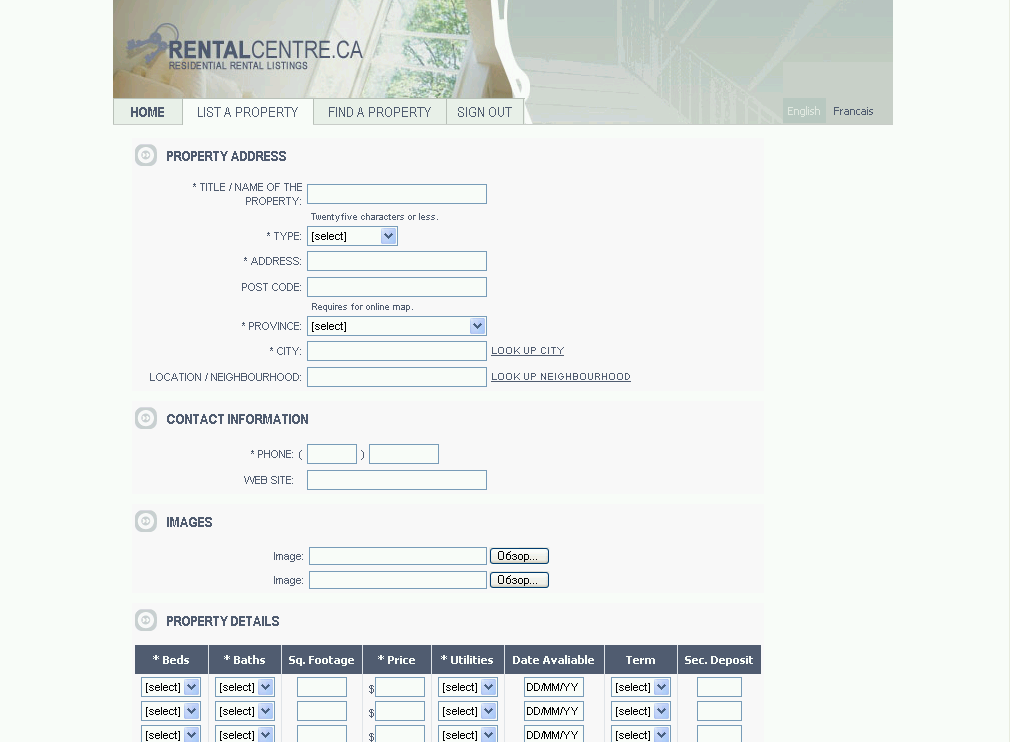Open first row Utilities dropdown
1010x742 pixels.
pos(468,687)
